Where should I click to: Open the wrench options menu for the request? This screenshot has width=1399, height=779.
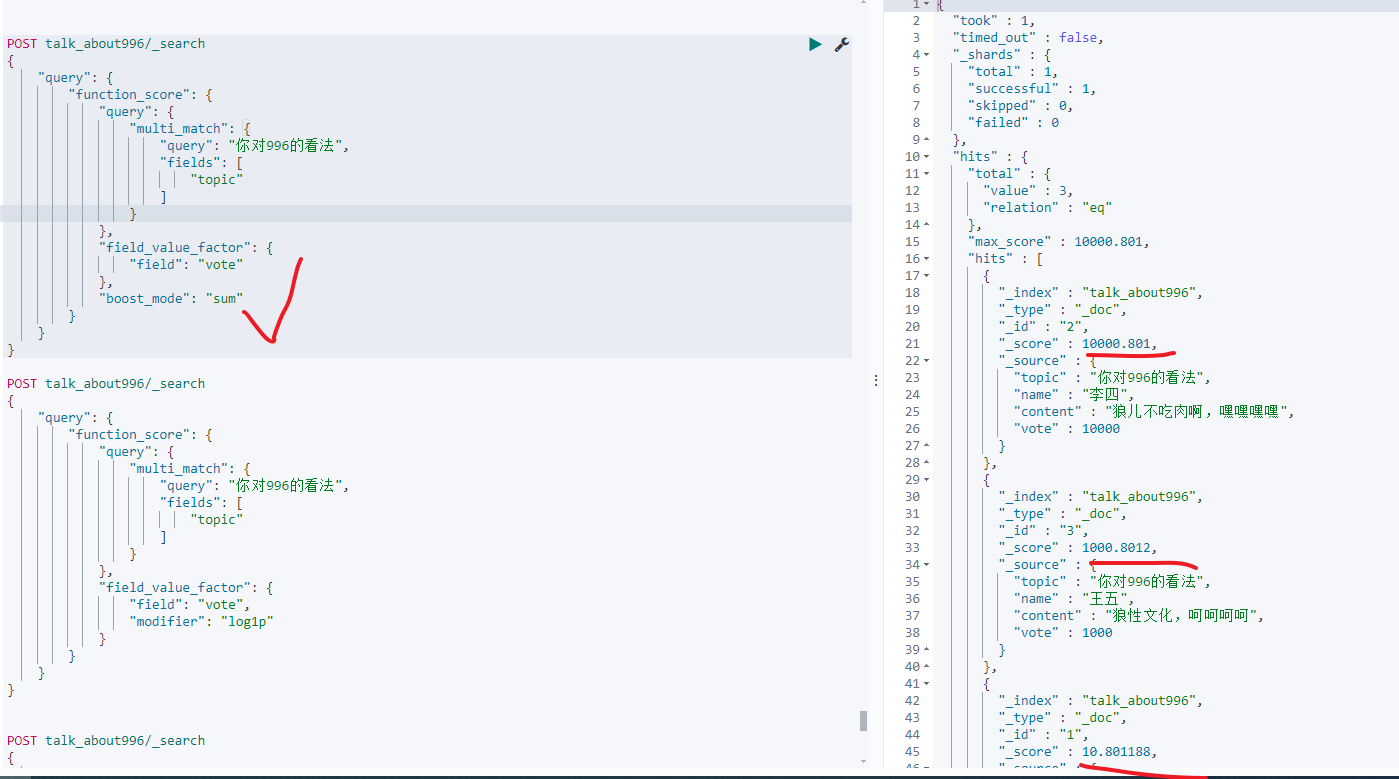[842, 44]
